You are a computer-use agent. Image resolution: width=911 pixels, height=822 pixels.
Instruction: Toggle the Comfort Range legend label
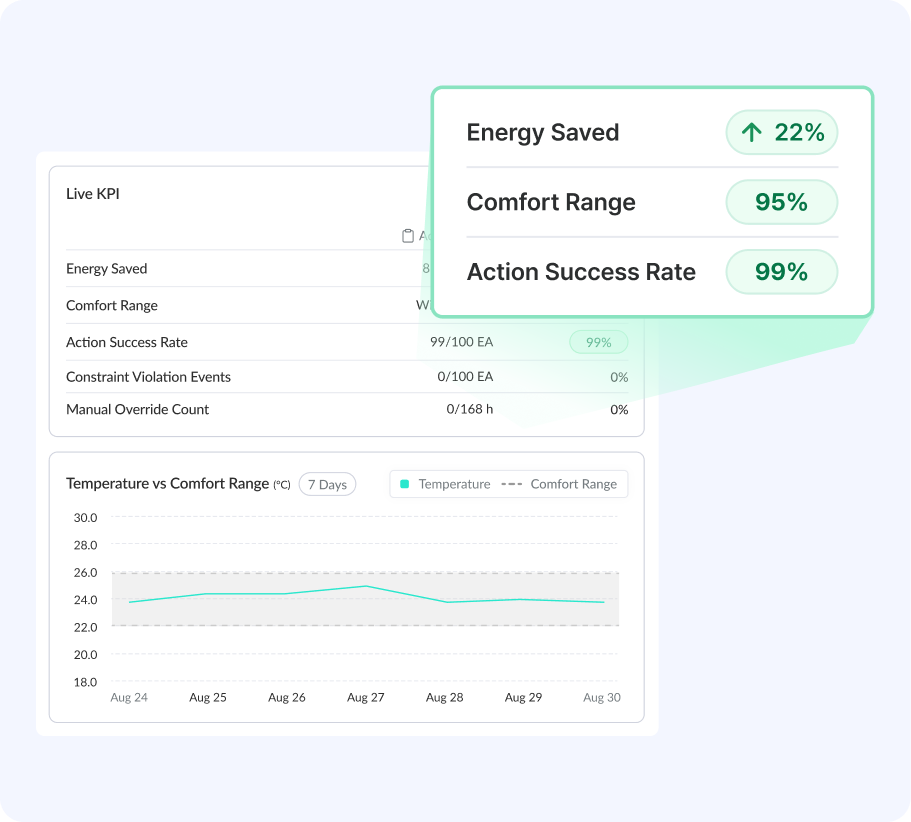(573, 484)
